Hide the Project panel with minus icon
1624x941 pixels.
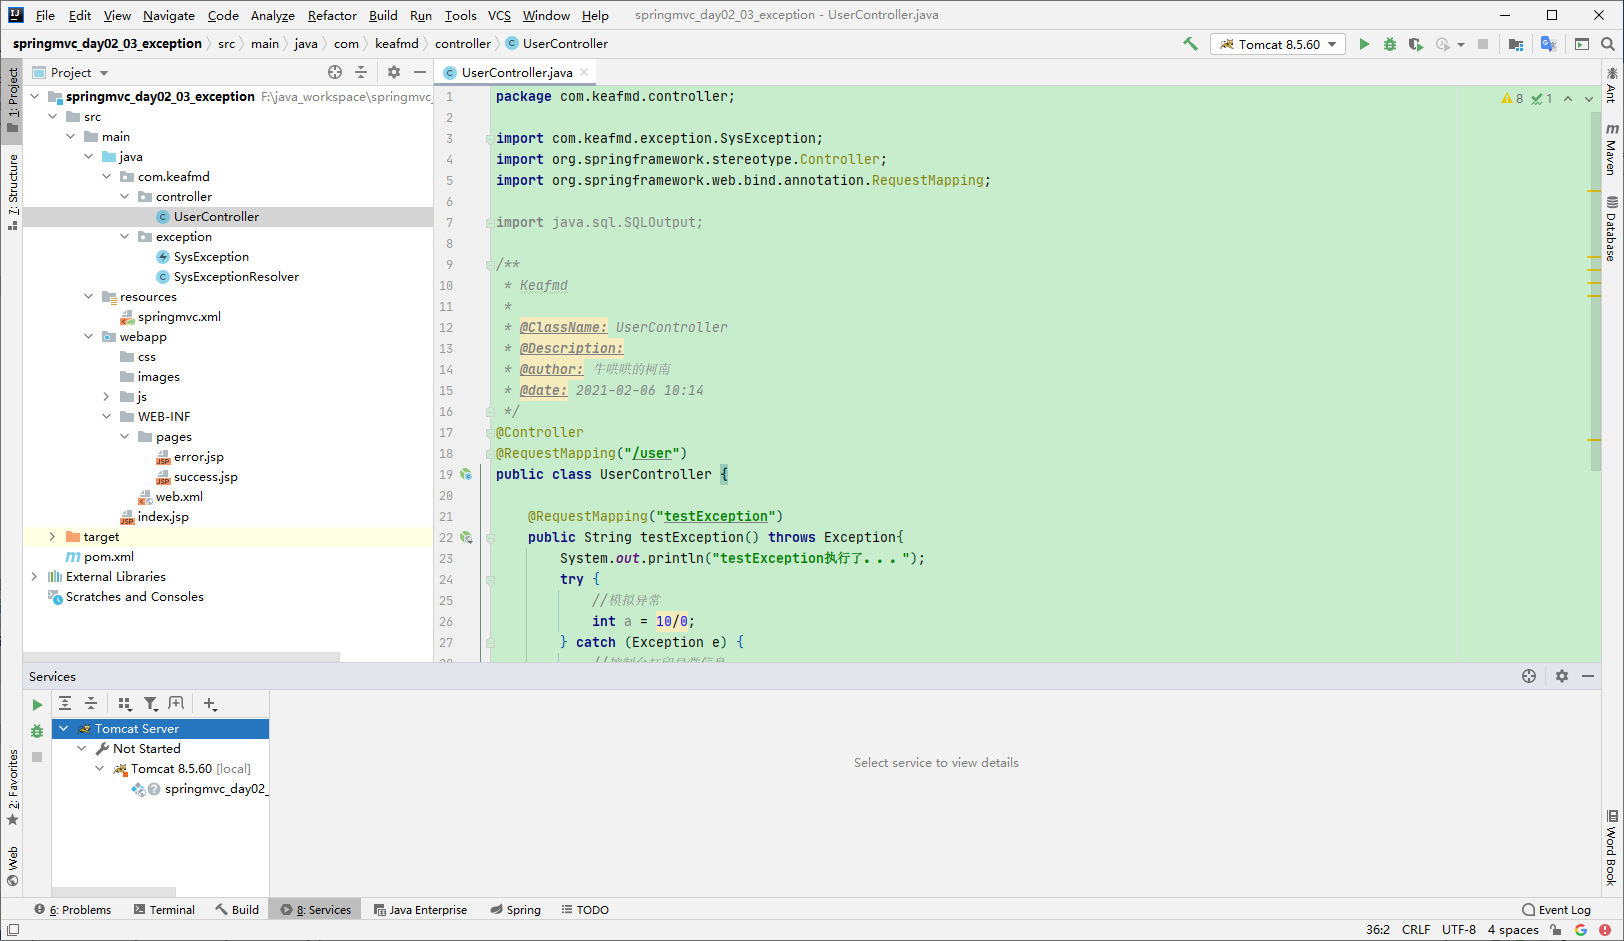coord(420,72)
